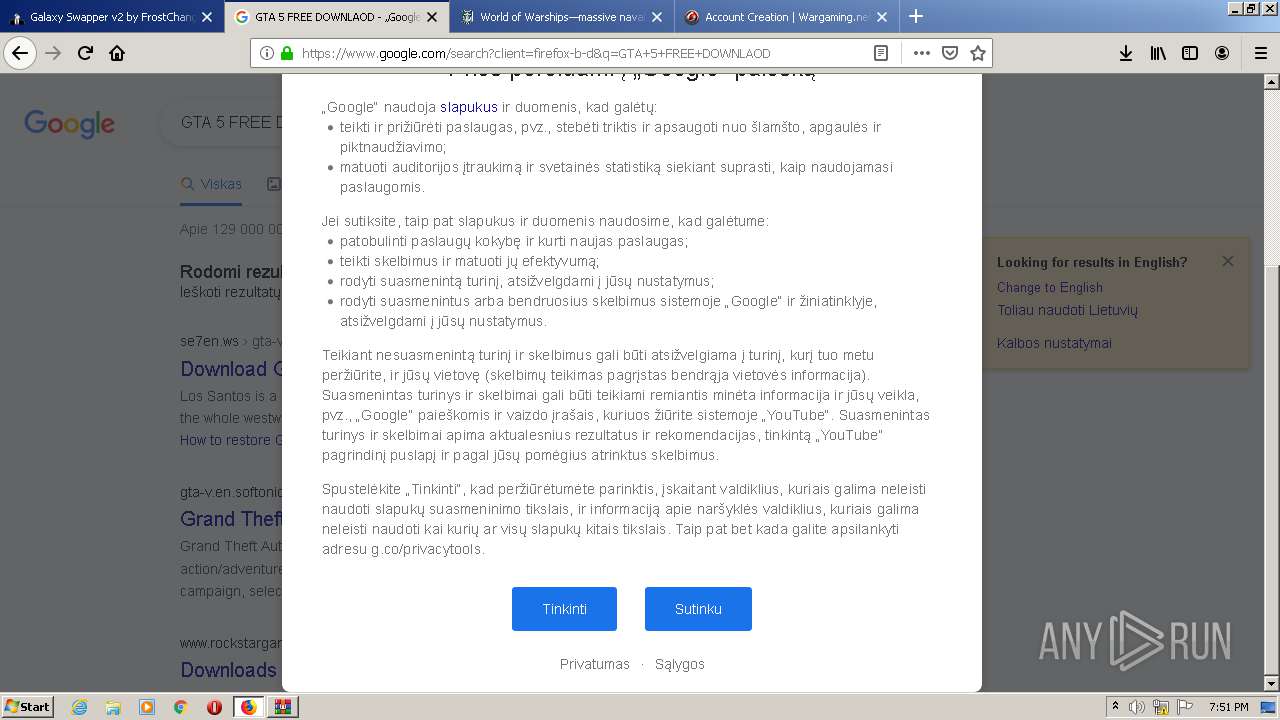Click the green connection padlock icon
The width and height of the screenshot is (1280, 720).
(287, 53)
